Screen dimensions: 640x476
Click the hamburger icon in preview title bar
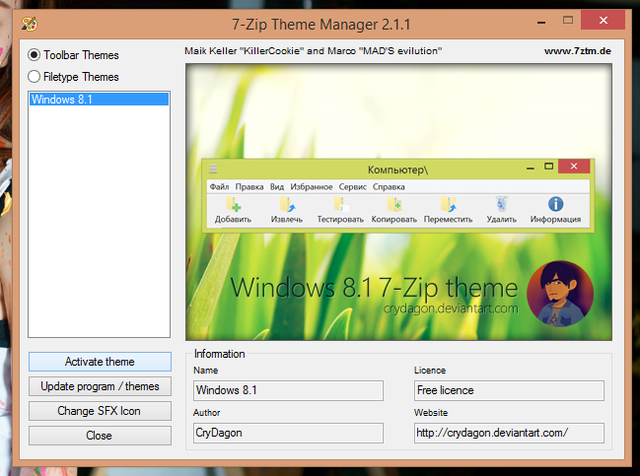213,169
